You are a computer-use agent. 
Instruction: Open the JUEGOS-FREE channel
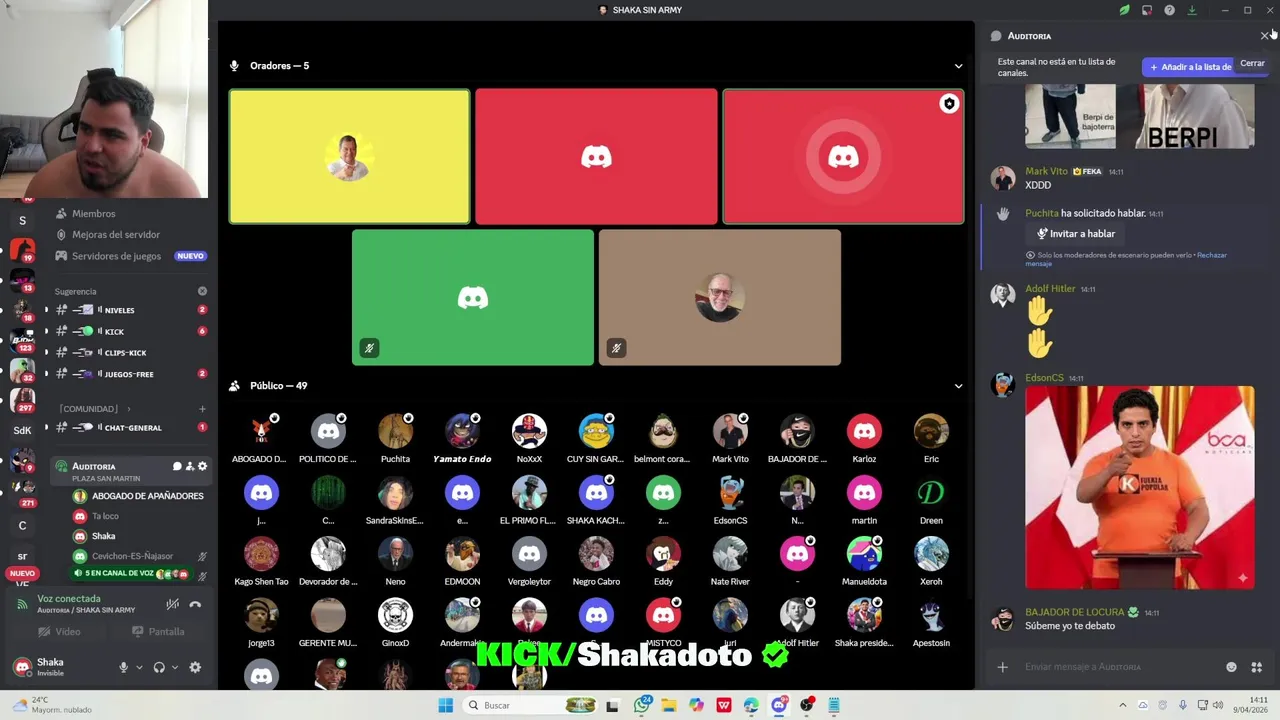pos(130,373)
